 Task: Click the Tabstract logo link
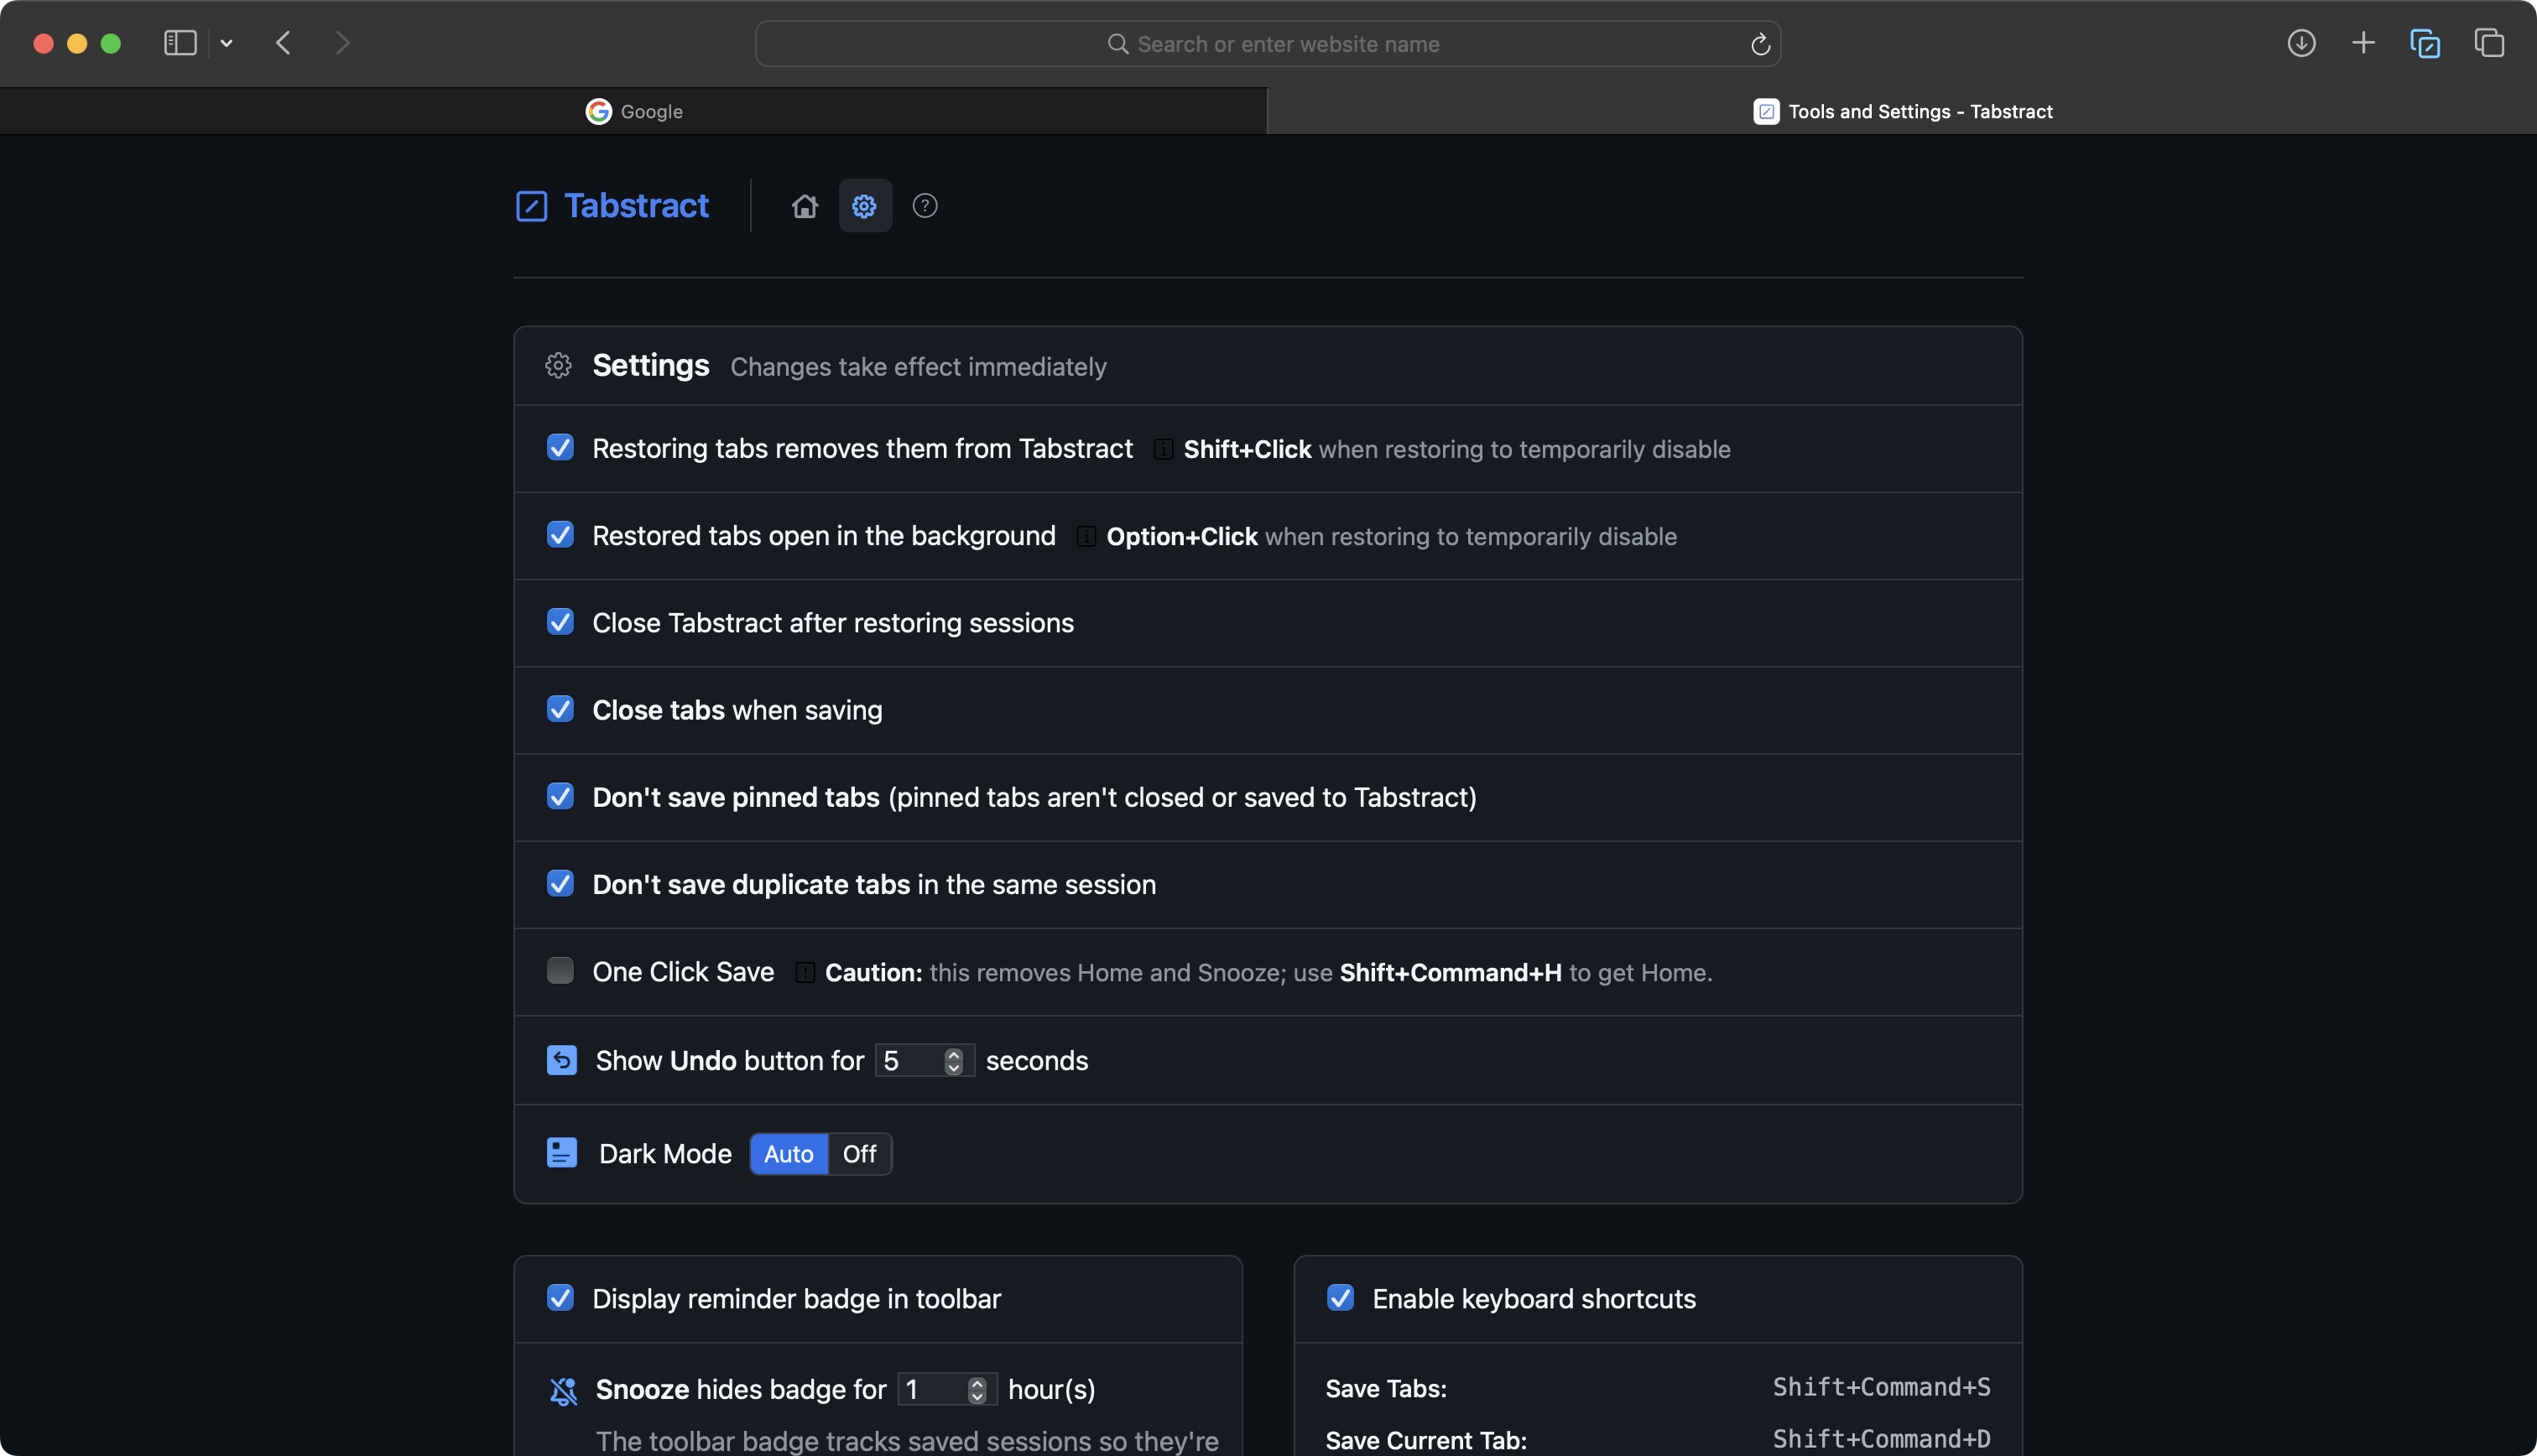[612, 206]
